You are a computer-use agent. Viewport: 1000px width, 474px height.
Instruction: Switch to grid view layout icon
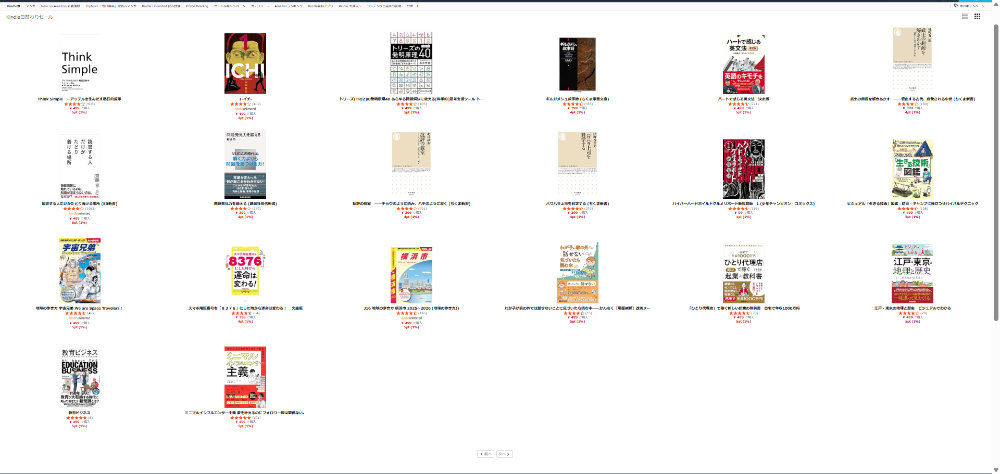pos(977,17)
